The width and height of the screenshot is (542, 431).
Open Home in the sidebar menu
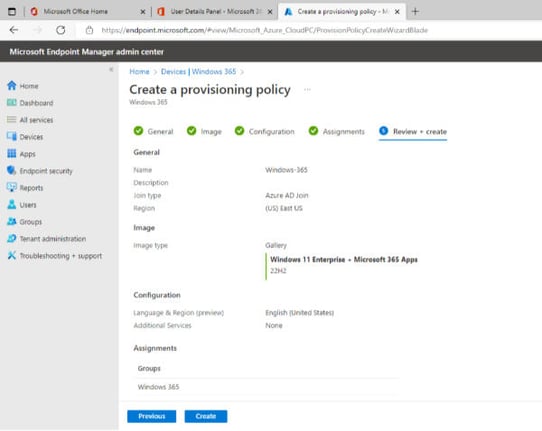click(29, 86)
